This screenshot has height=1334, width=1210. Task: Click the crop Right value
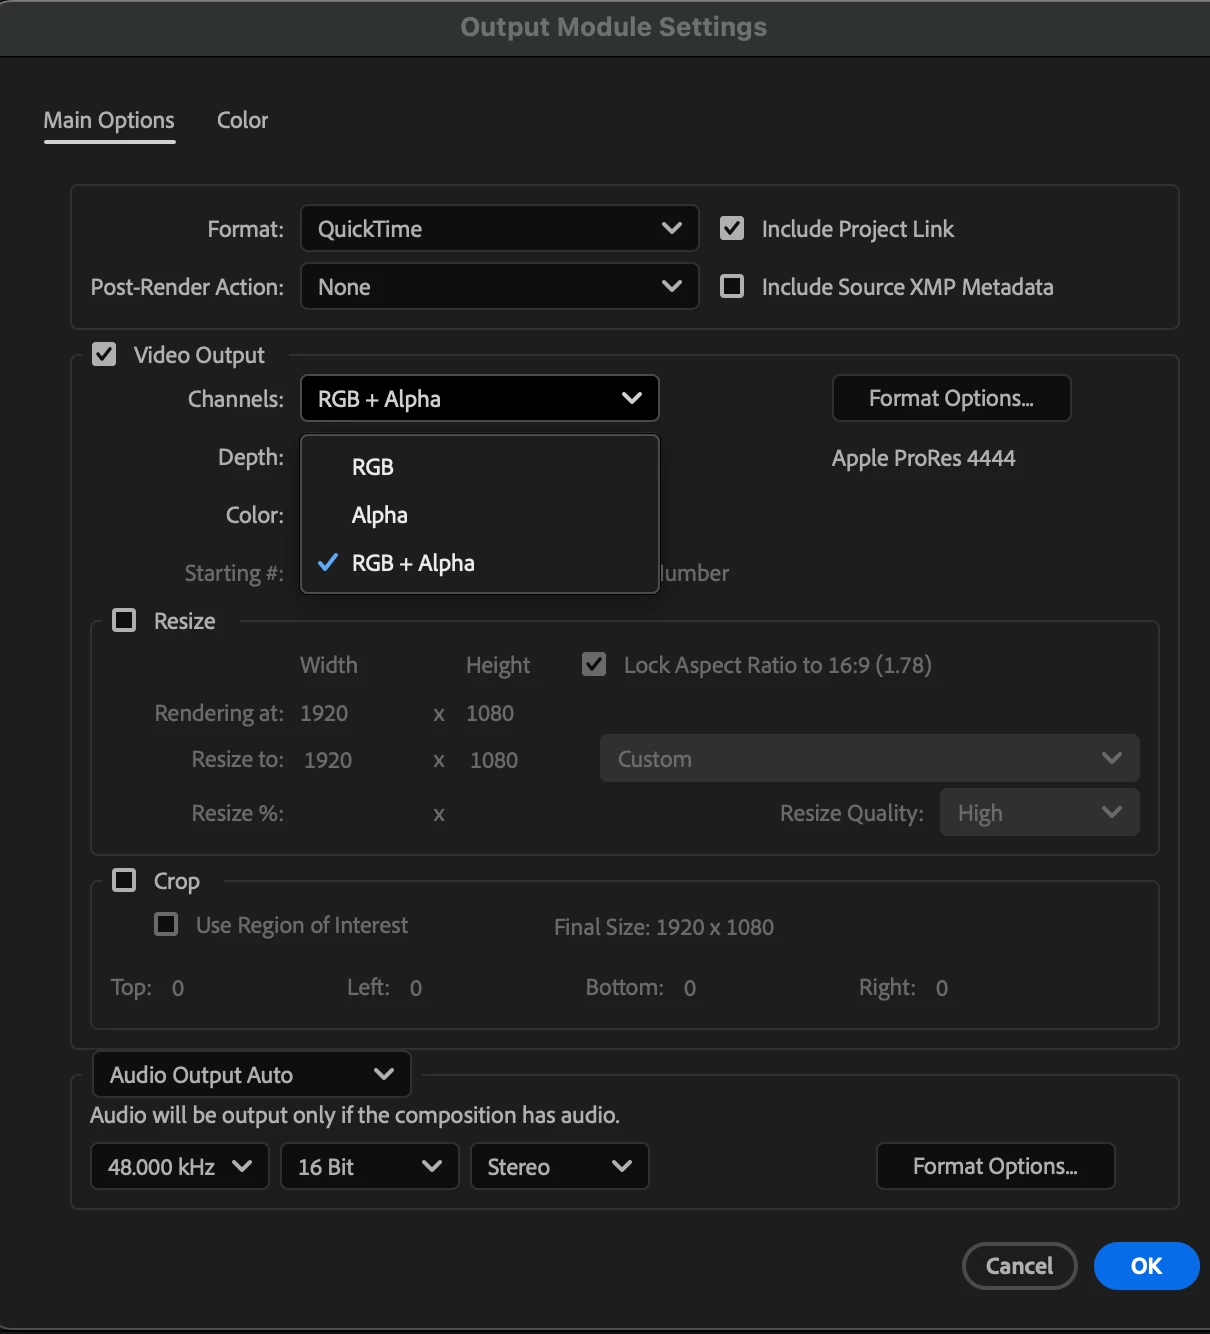pos(942,988)
